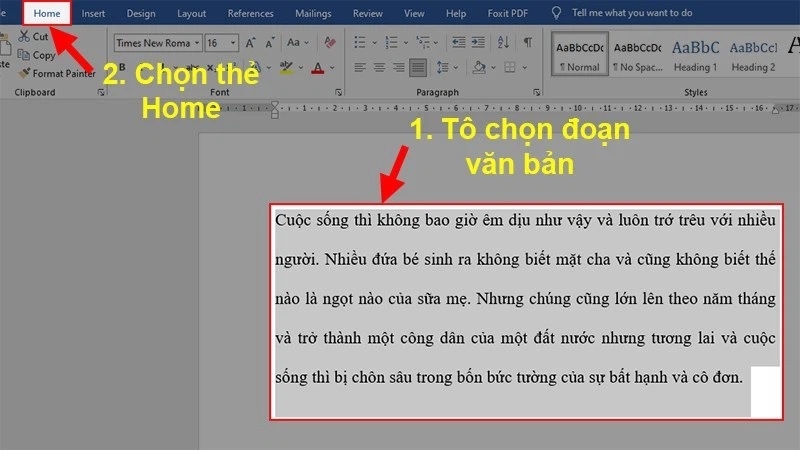Toggle Show/Hide paragraph marks
The height and width of the screenshot is (450, 800).
527,43
